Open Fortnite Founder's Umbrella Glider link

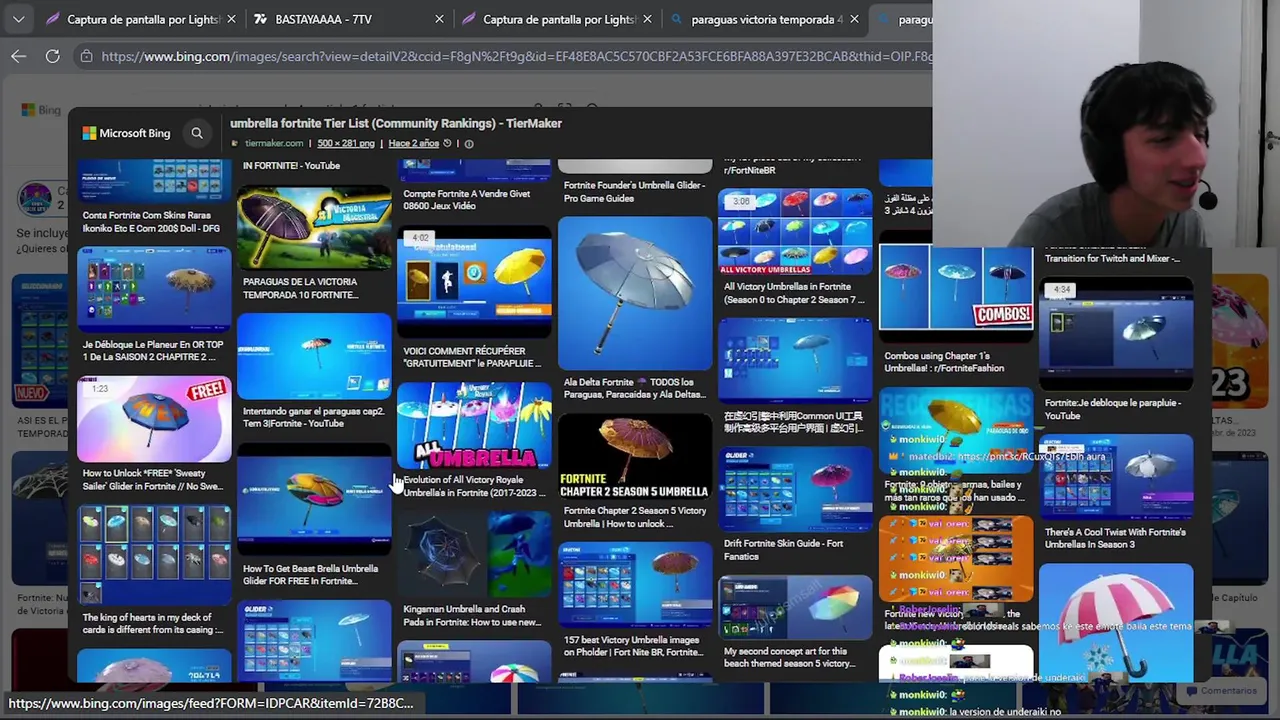point(634,191)
